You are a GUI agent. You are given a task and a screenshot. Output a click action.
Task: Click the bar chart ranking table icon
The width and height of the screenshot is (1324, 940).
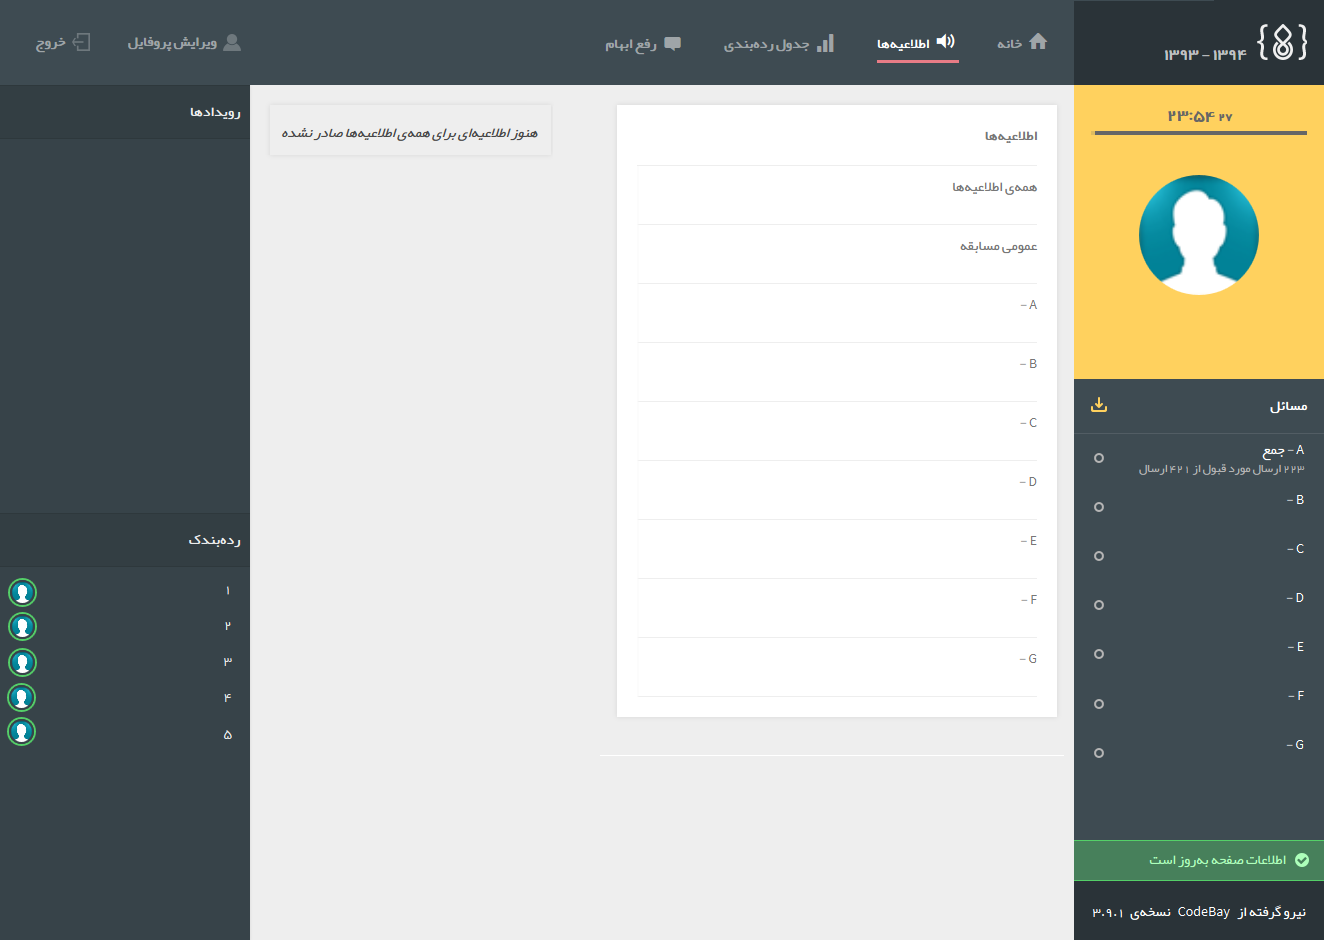tap(825, 43)
